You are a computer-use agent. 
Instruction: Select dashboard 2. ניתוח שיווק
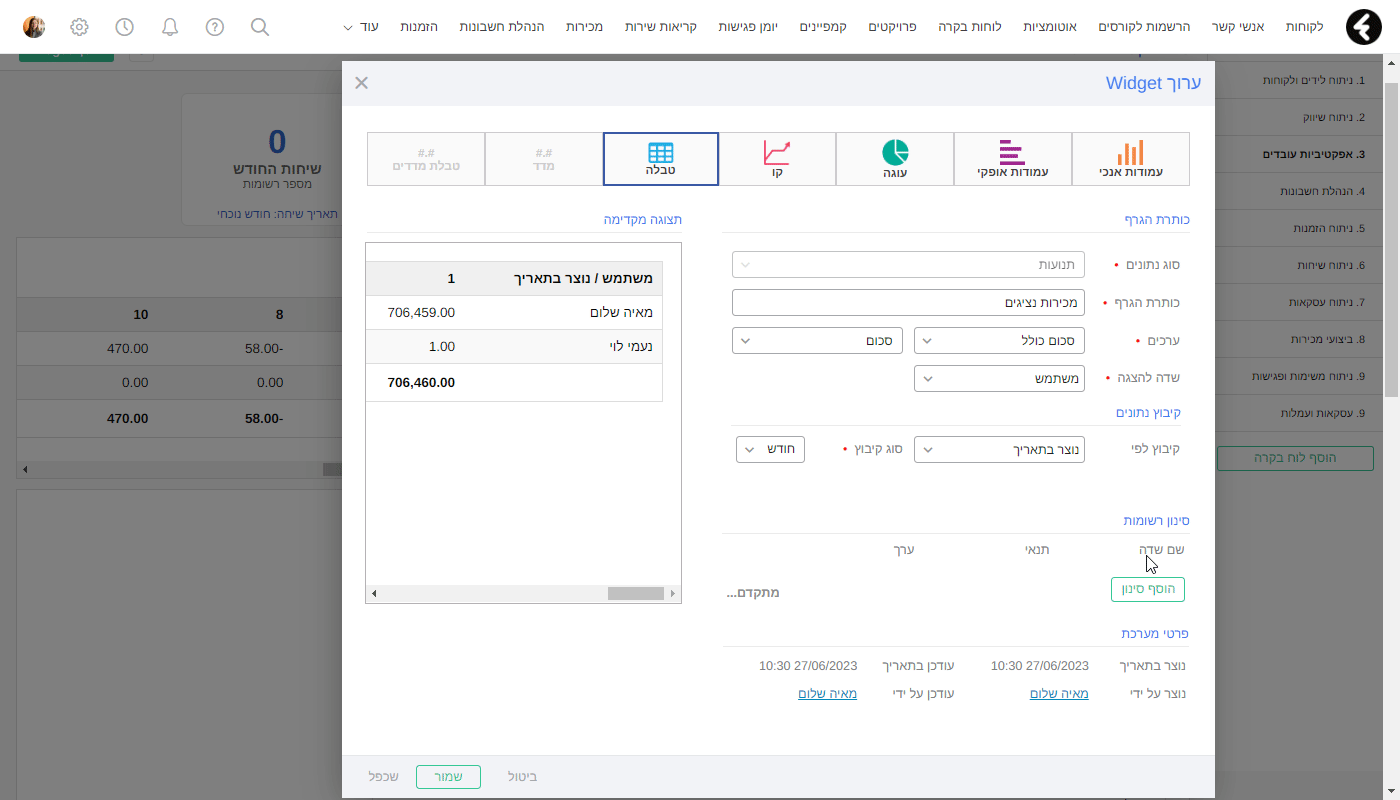click(x=1300, y=117)
